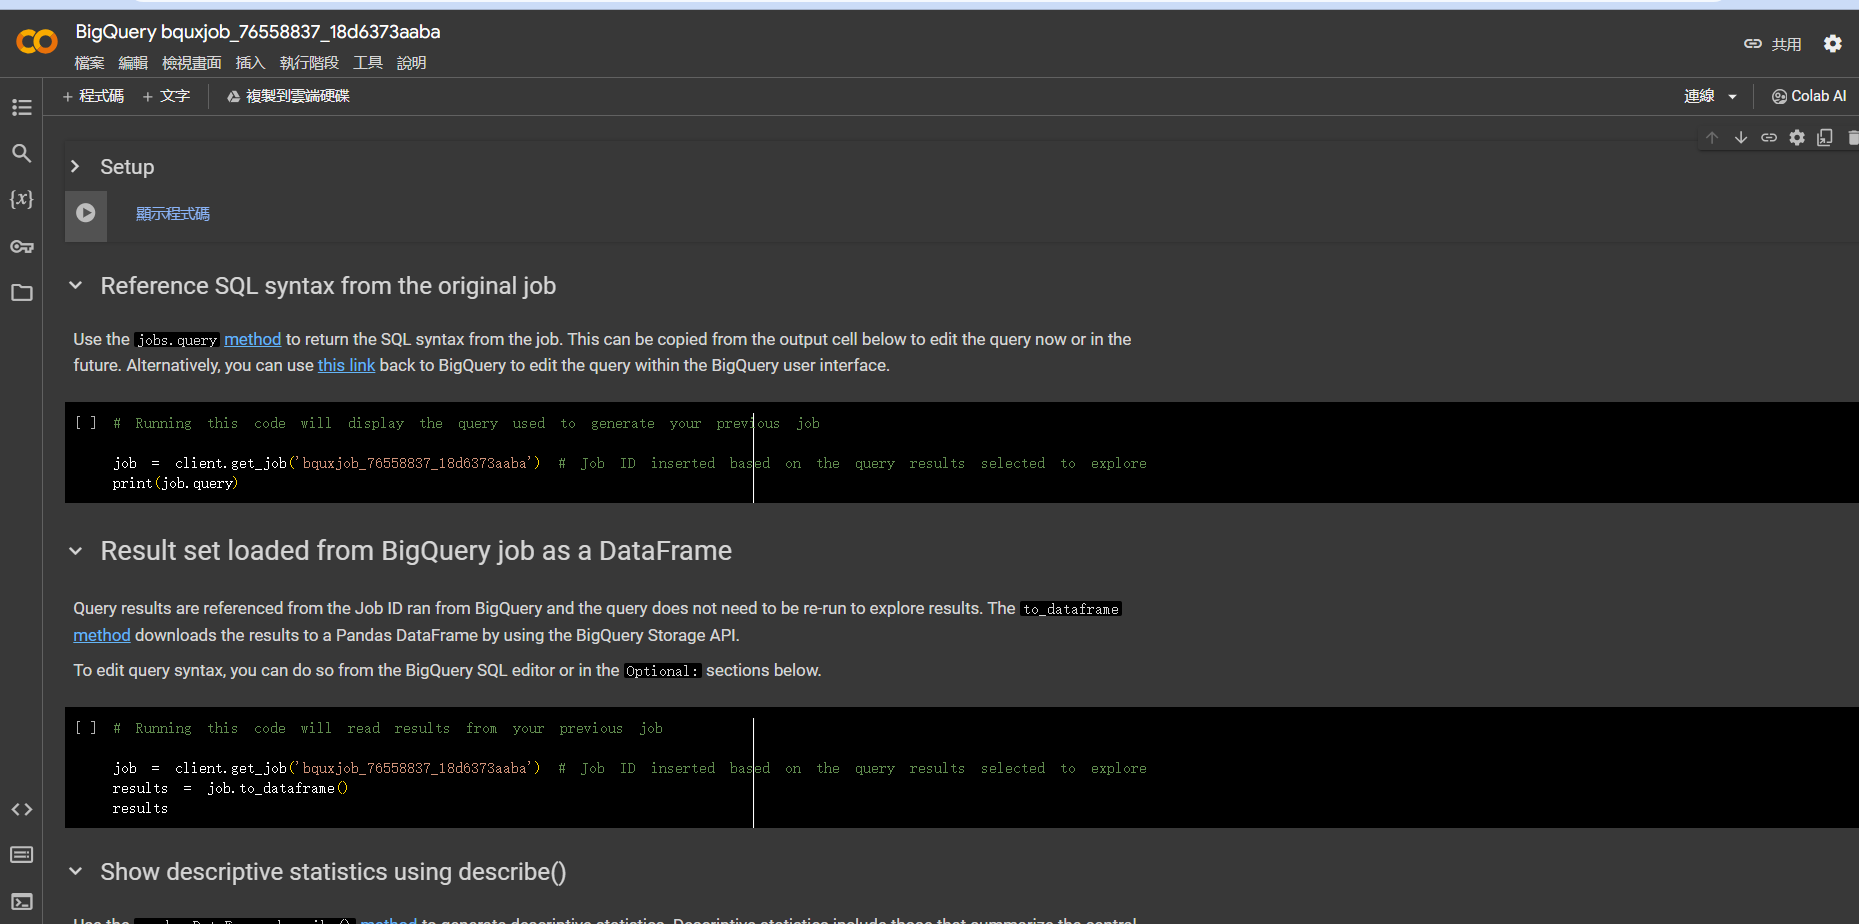This screenshot has height=924, width=1859.
Task: Open the 插入 menu
Action: (x=251, y=63)
